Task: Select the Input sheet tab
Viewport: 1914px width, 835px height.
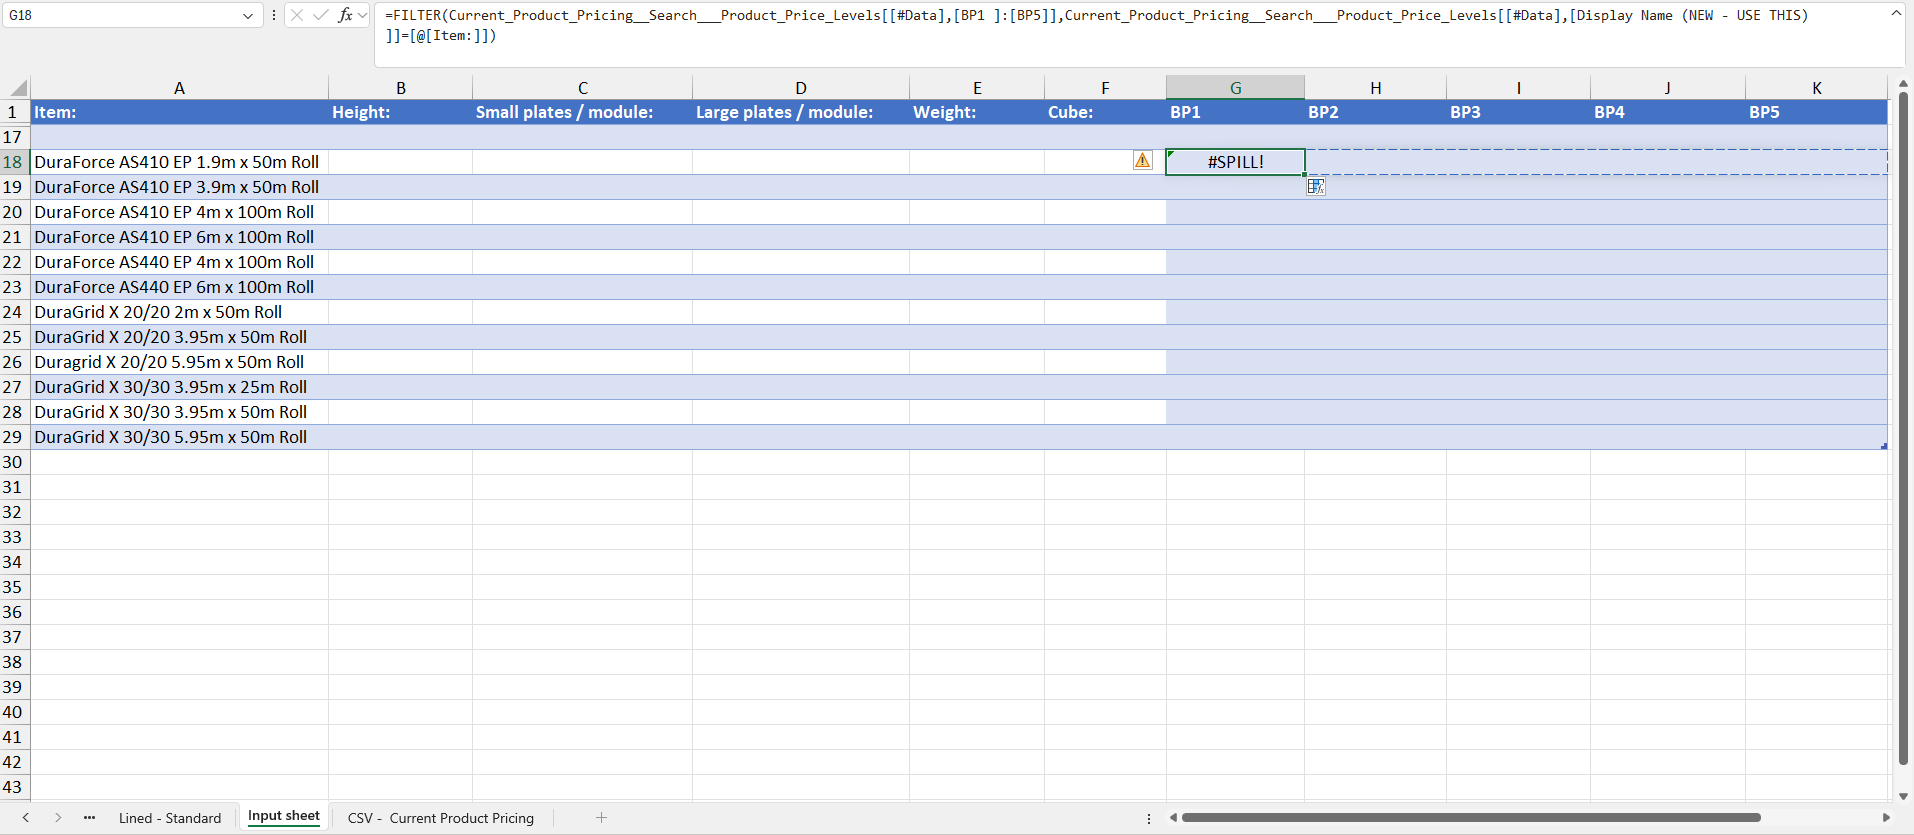Action: click(284, 816)
